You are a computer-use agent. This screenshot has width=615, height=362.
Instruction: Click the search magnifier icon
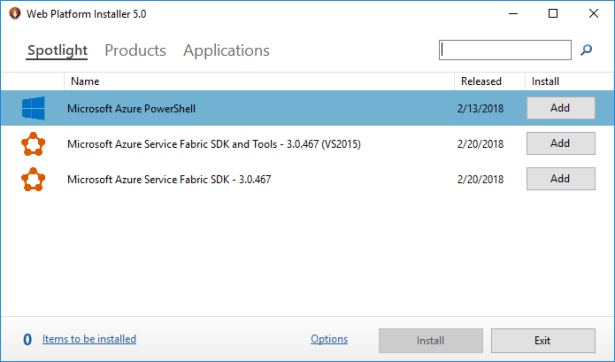click(x=586, y=50)
